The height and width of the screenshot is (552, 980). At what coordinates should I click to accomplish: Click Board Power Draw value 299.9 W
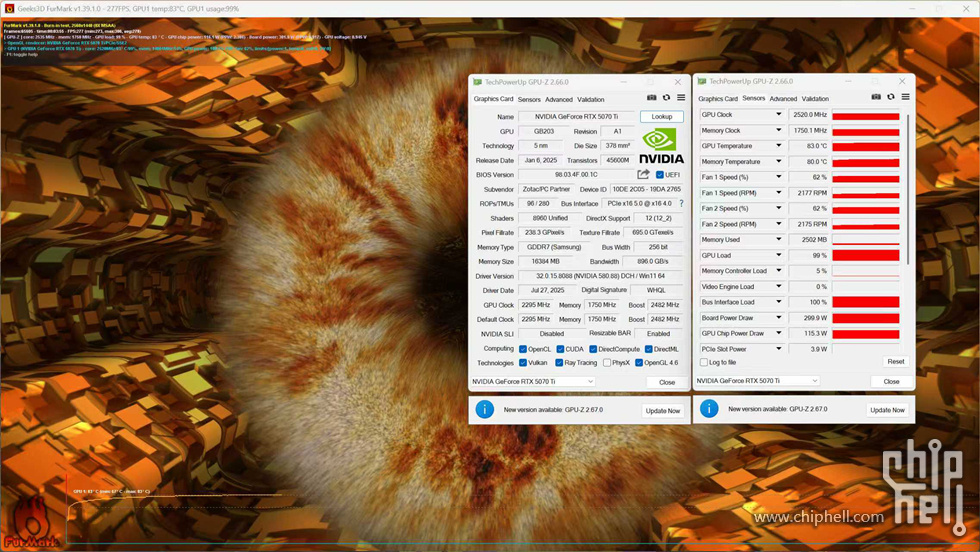[x=809, y=318]
